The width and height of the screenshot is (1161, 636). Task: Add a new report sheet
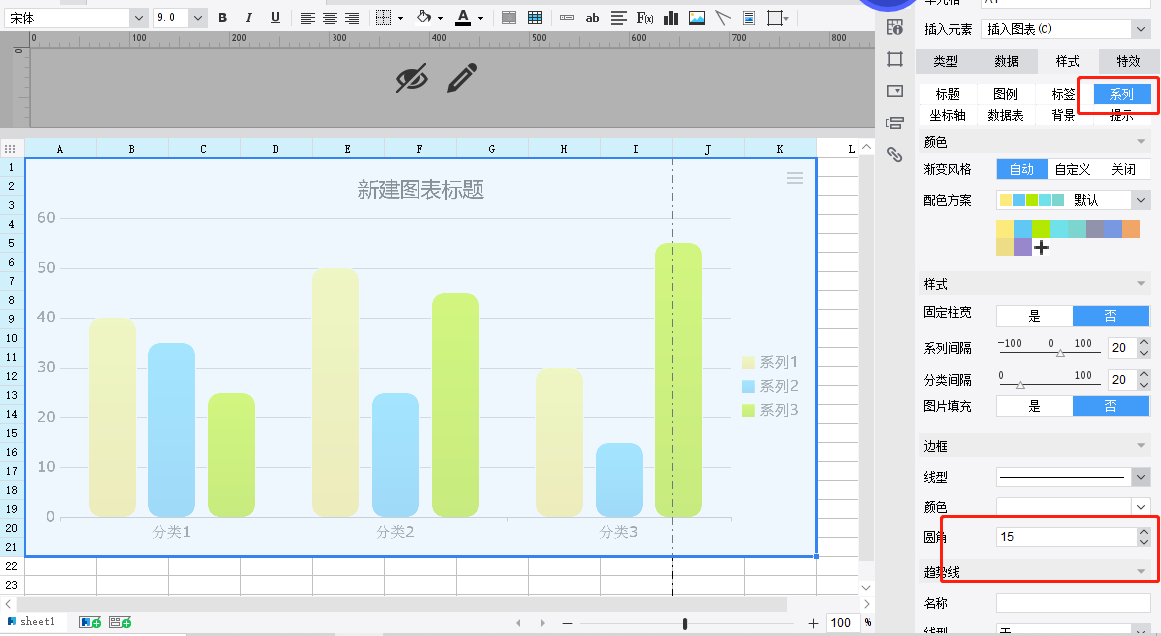(90, 622)
